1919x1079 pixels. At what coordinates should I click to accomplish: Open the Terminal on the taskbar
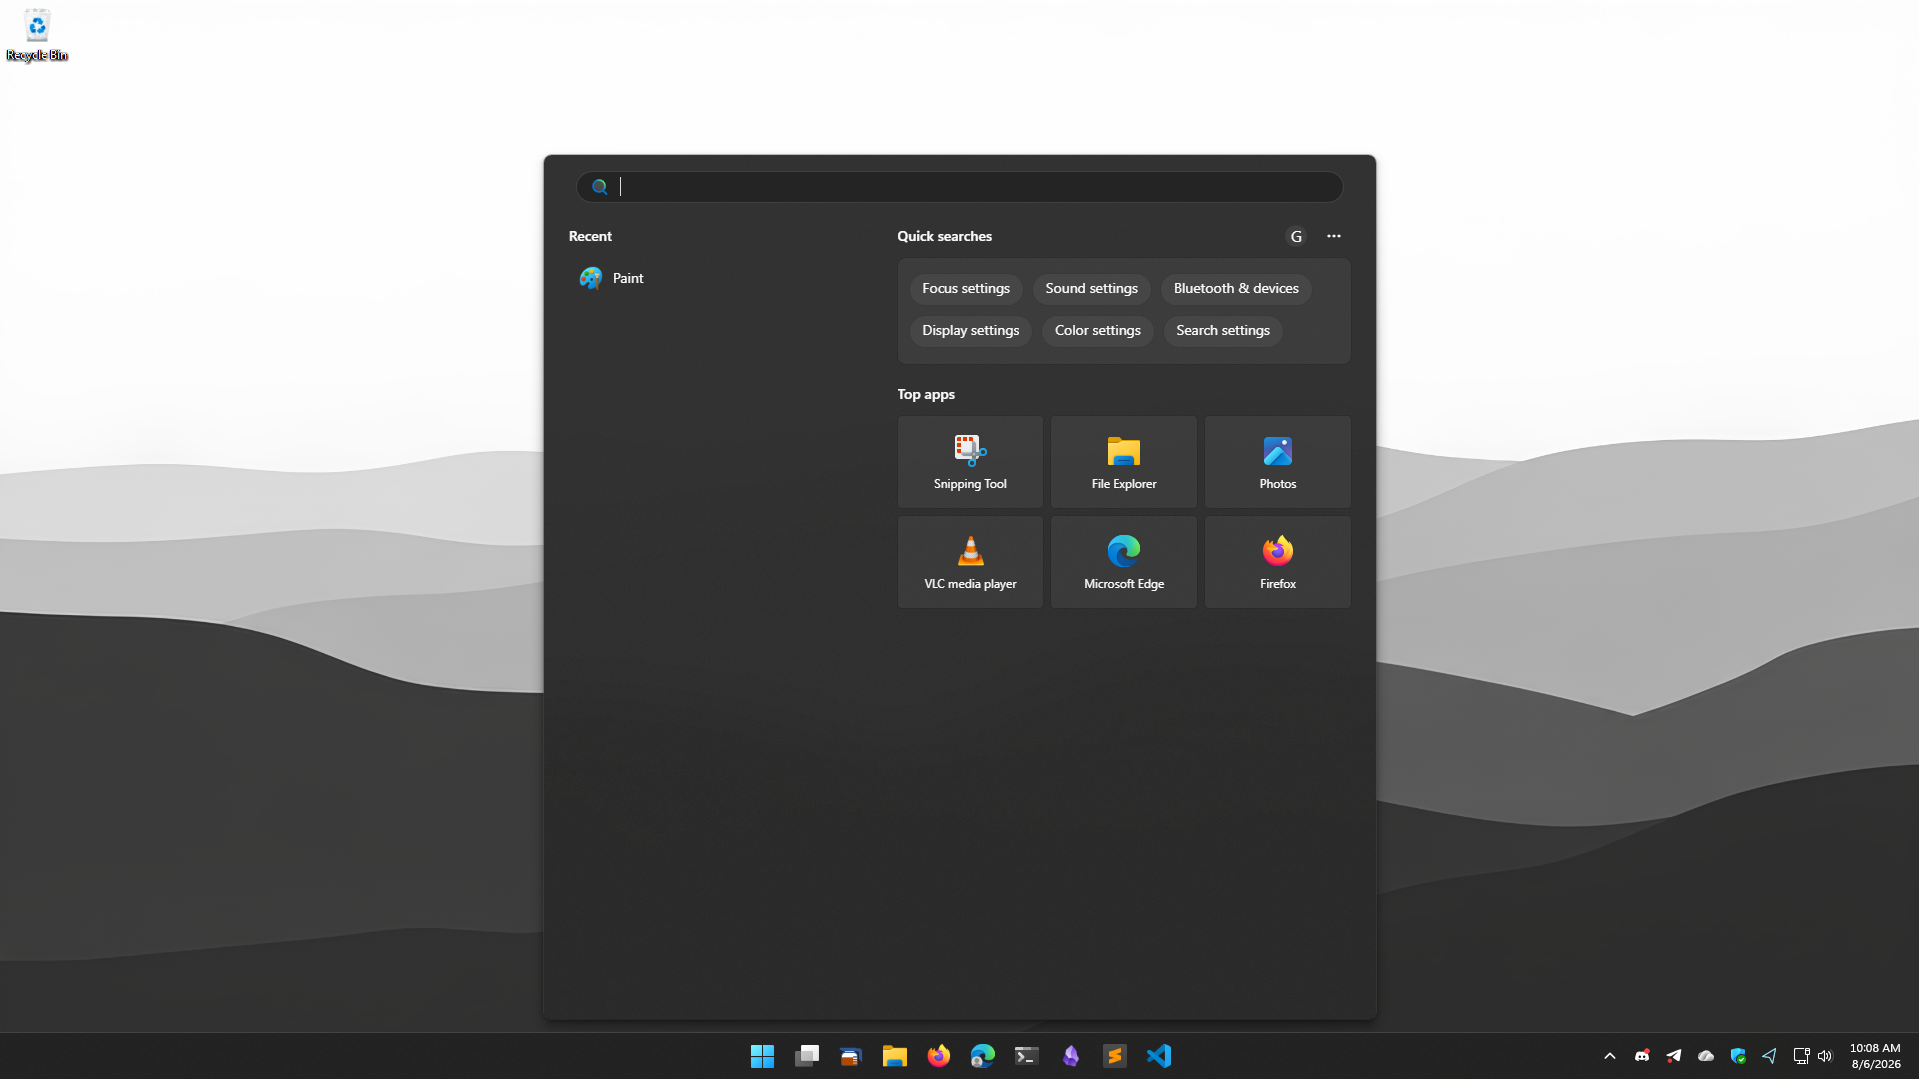(x=1027, y=1056)
